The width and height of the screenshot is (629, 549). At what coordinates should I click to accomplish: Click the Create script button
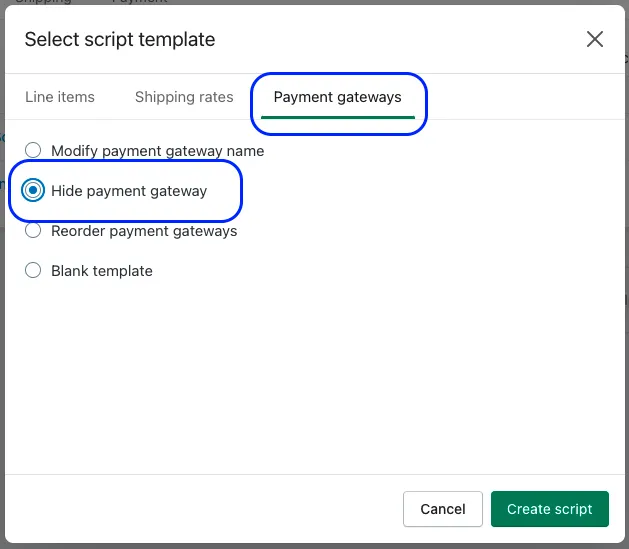(550, 509)
